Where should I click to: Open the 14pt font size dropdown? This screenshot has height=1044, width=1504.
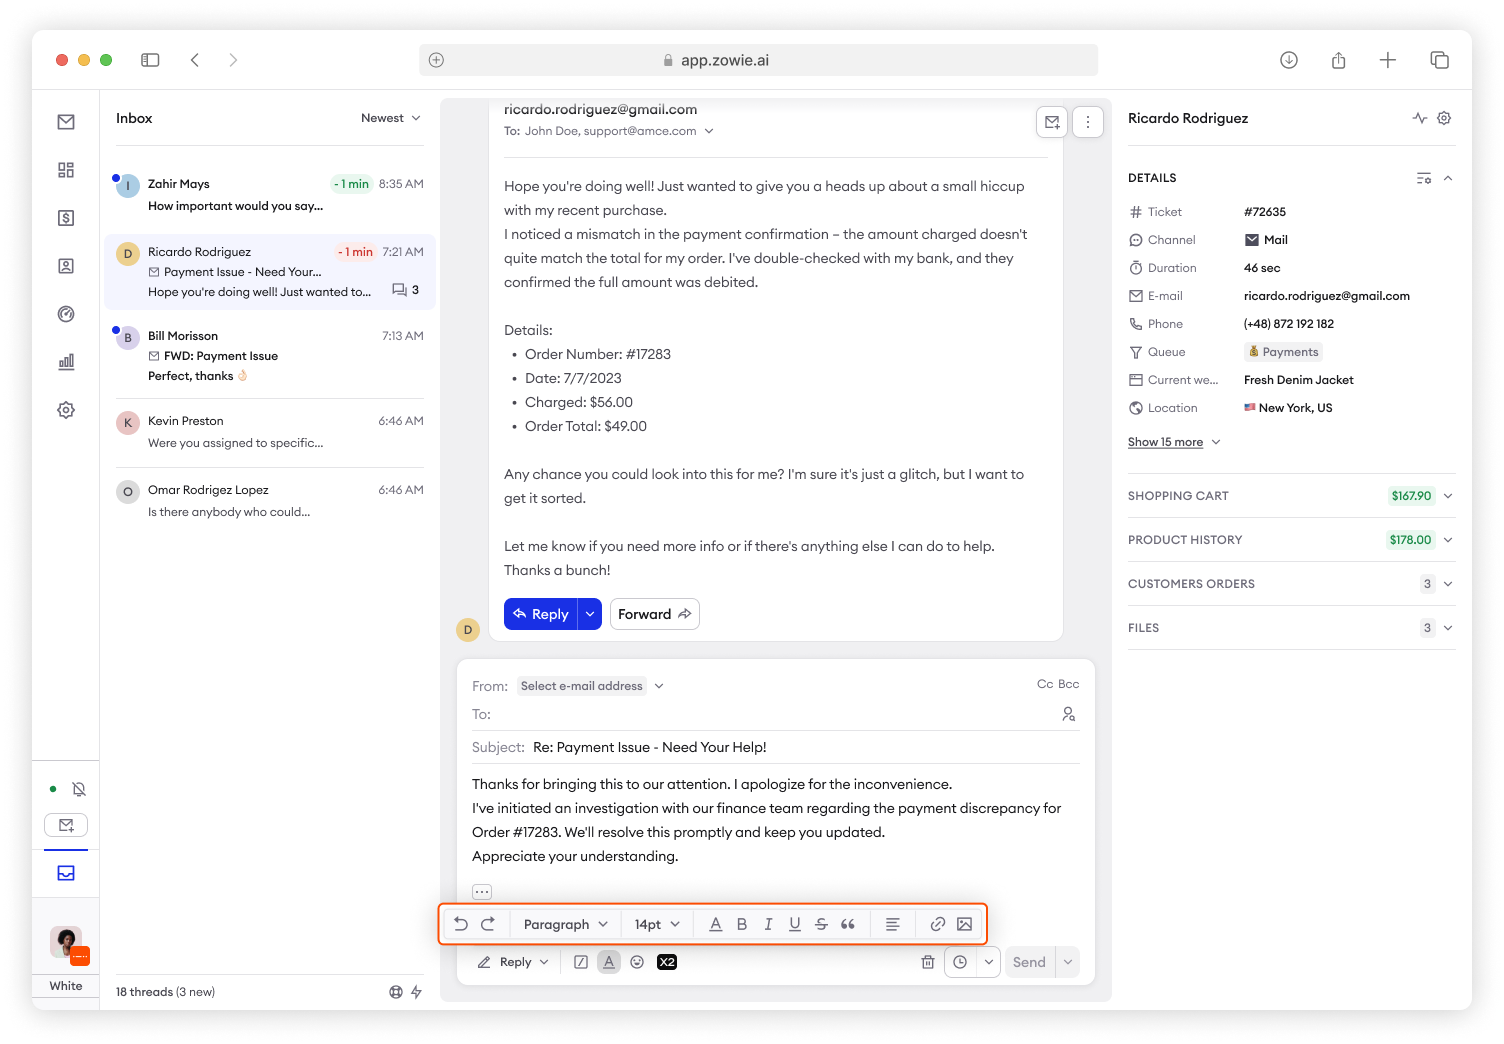[657, 924]
